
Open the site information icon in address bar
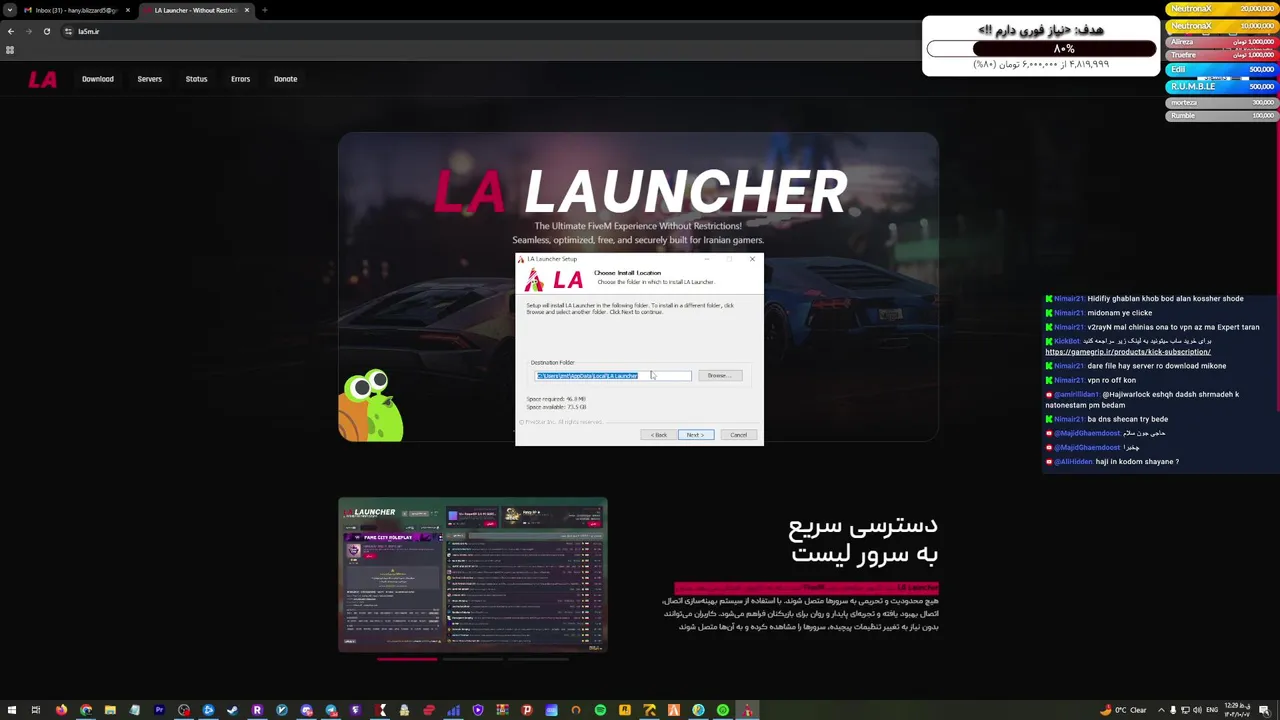(x=68, y=31)
